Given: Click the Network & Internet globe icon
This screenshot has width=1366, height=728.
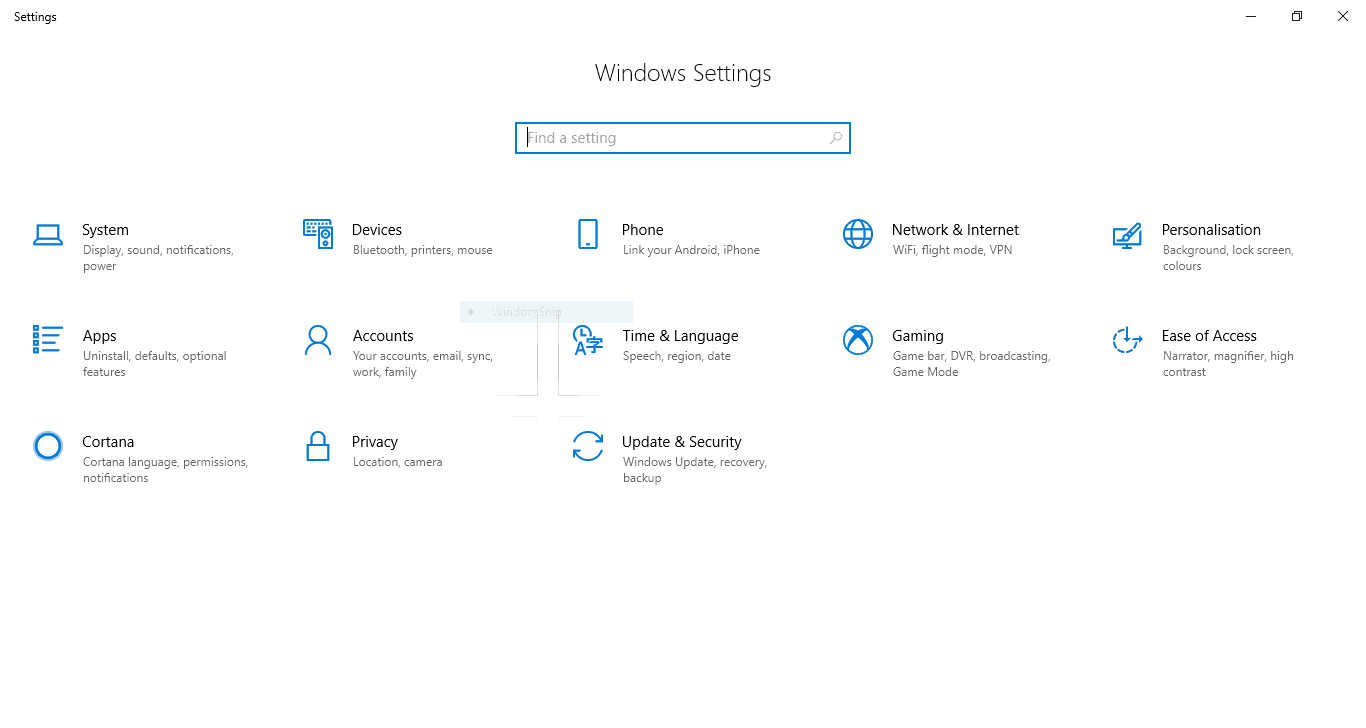Looking at the screenshot, I should (x=858, y=234).
